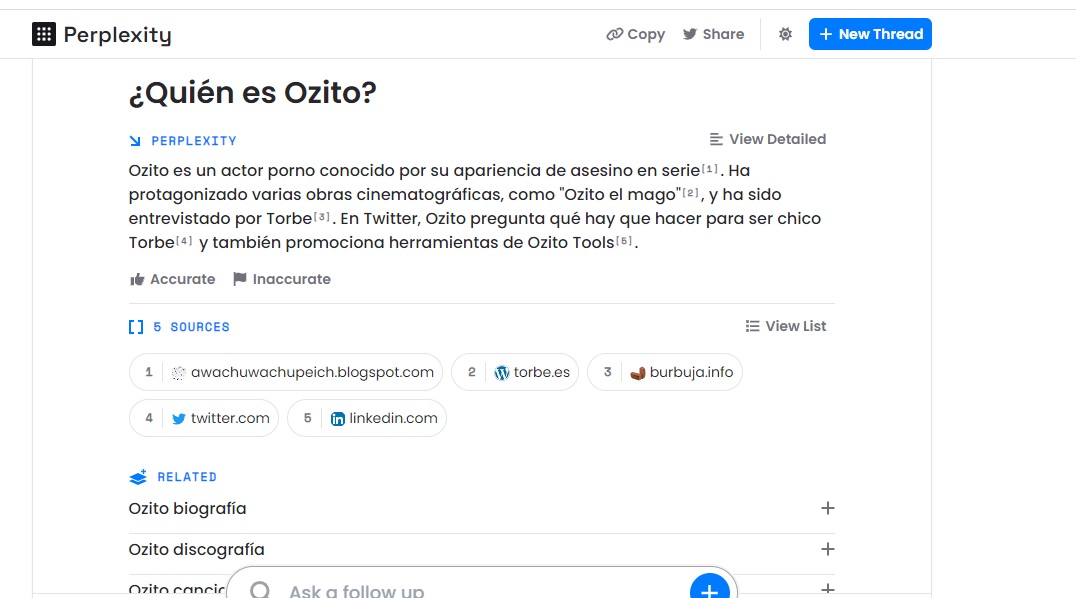Open source 4 twitter.com
This screenshot has height=598, width=1076.
coord(204,418)
